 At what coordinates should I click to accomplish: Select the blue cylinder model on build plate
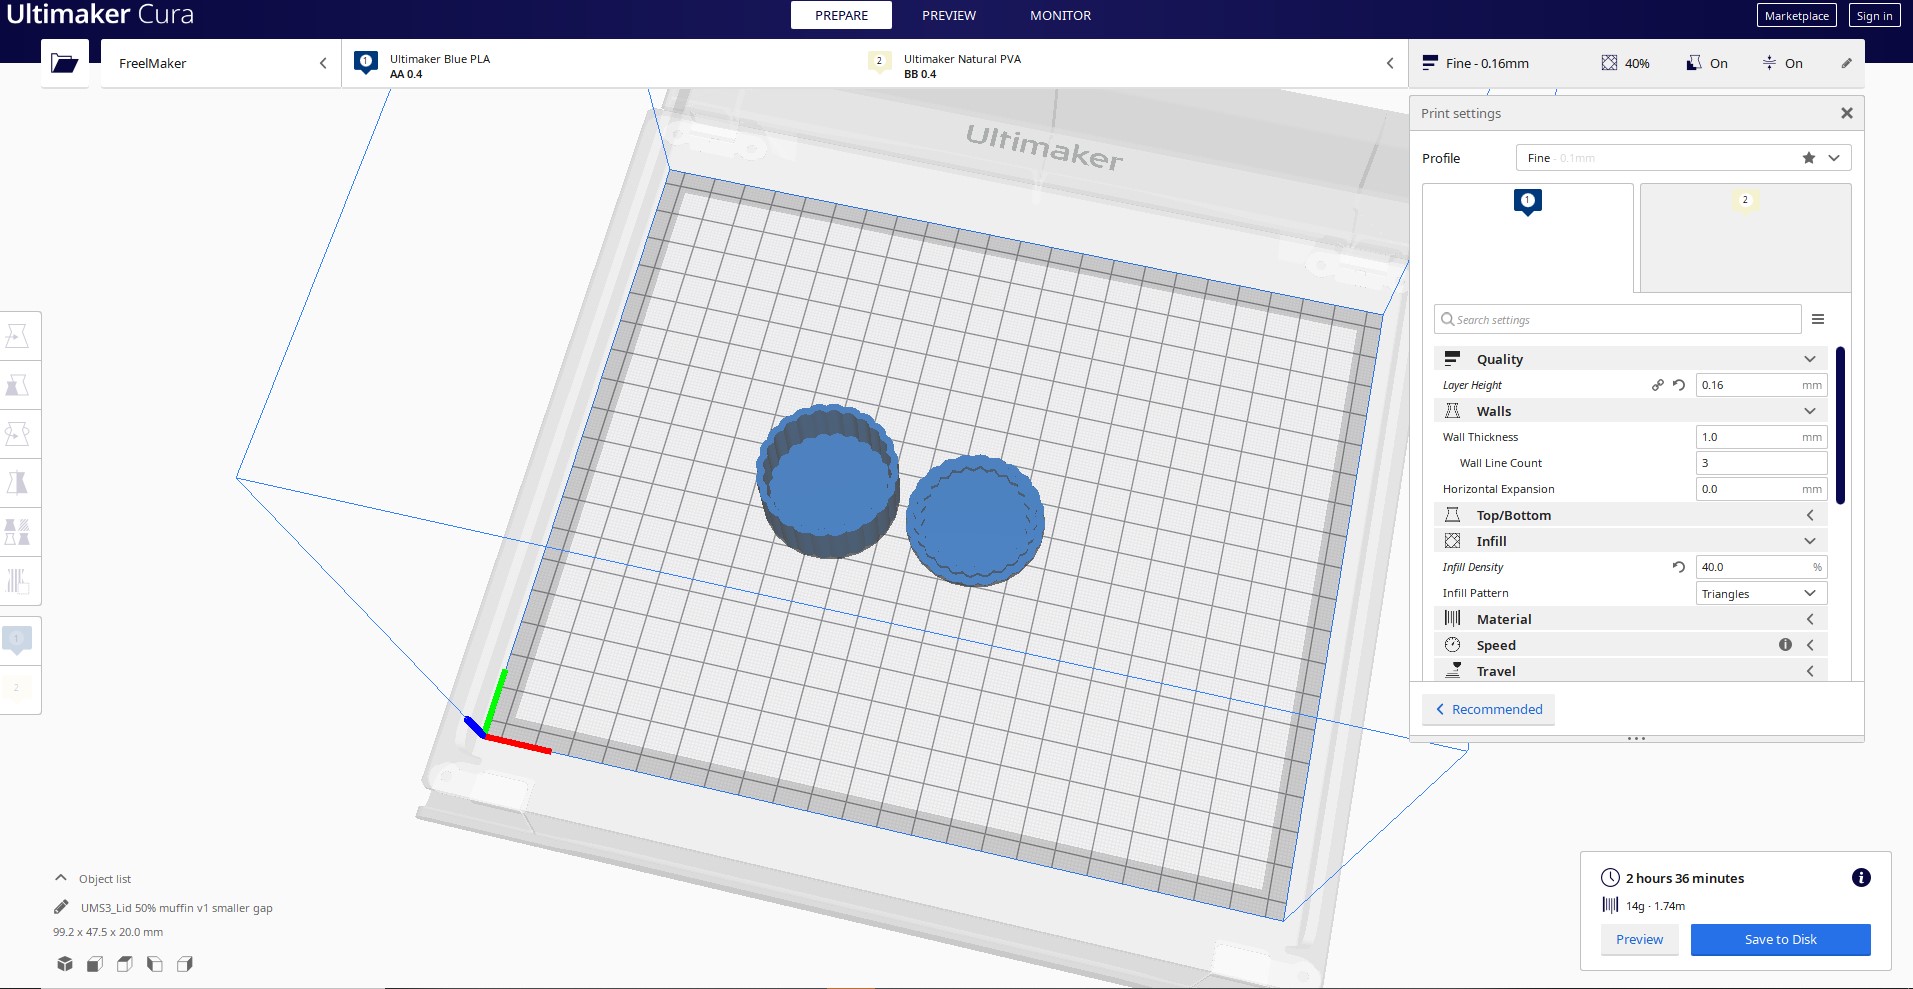click(x=827, y=481)
